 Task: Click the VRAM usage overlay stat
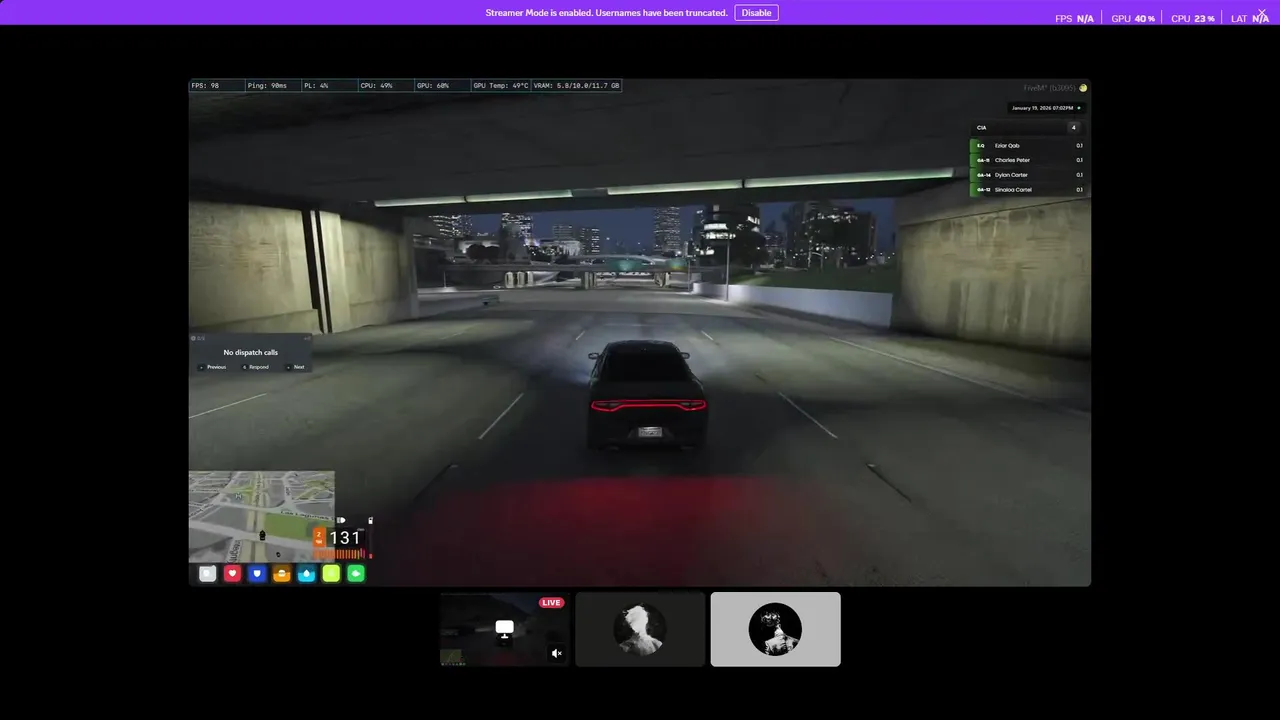pos(577,86)
